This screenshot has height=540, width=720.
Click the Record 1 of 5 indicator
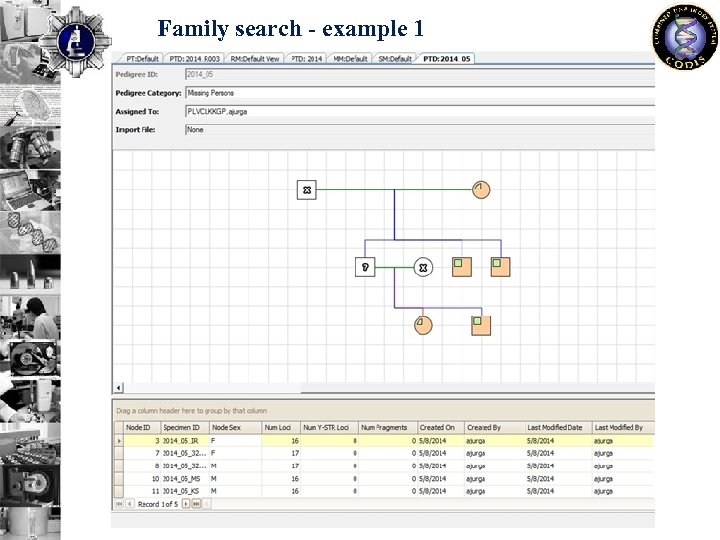[x=158, y=504]
